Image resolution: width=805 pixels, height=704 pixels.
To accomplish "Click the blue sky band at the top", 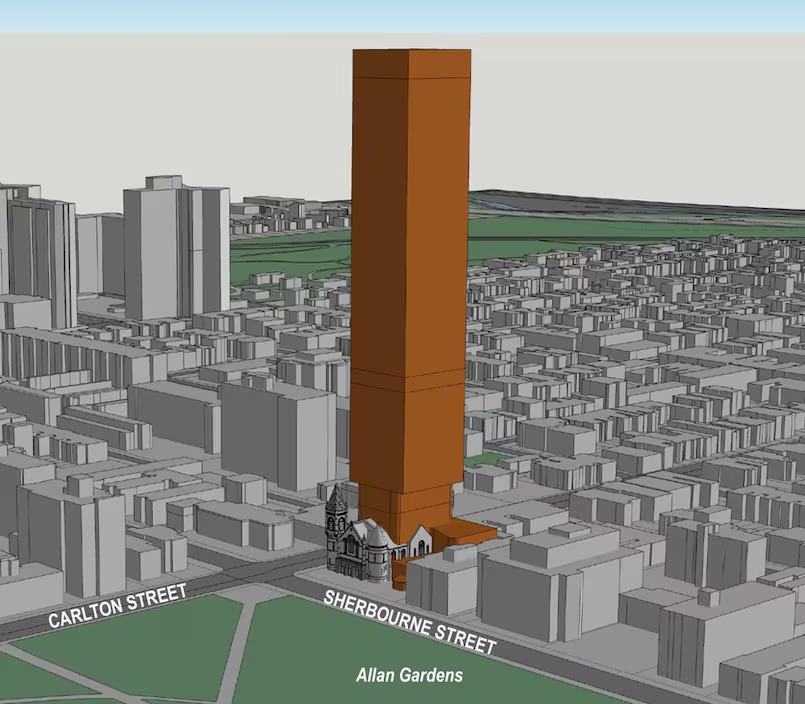I will coord(400,15).
